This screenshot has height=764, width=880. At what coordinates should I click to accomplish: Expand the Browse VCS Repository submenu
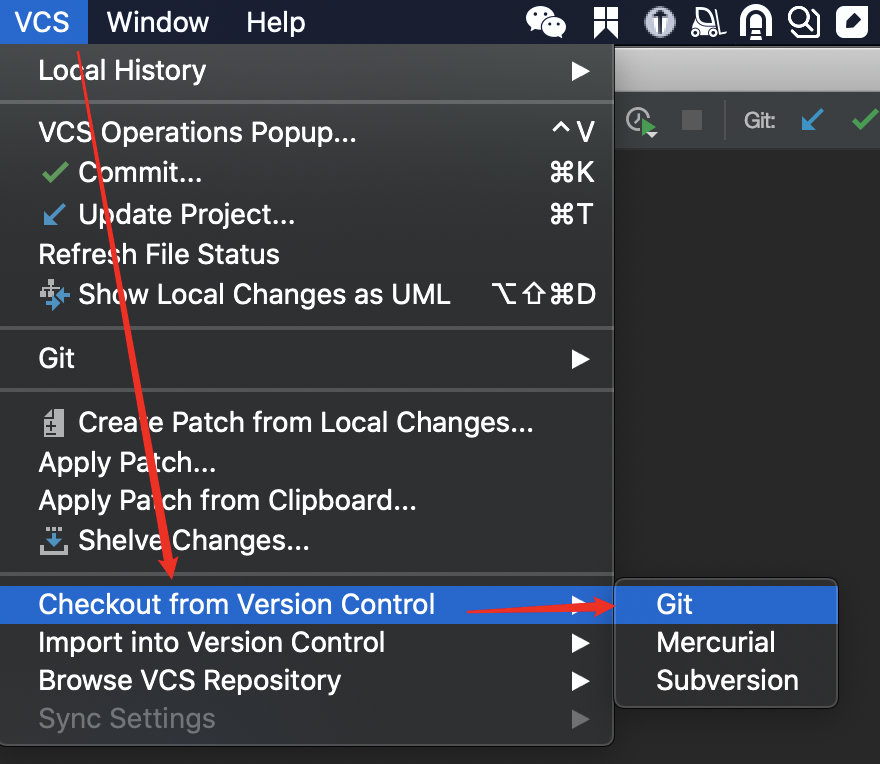[x=580, y=680]
